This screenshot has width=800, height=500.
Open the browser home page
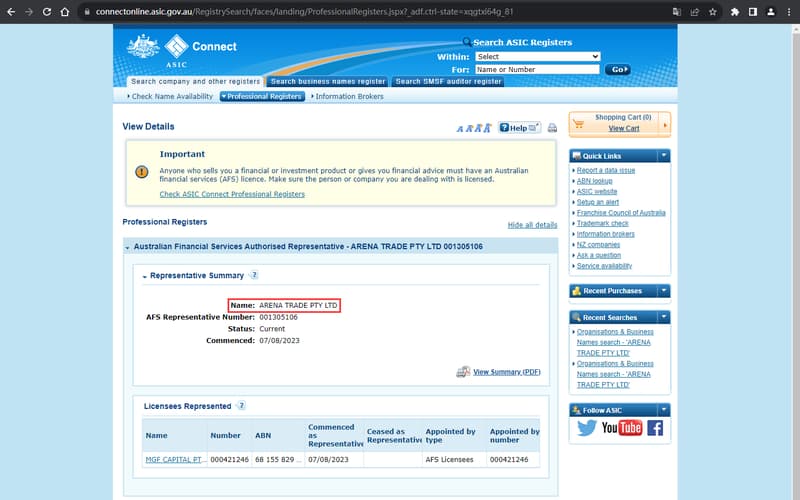tap(65, 12)
